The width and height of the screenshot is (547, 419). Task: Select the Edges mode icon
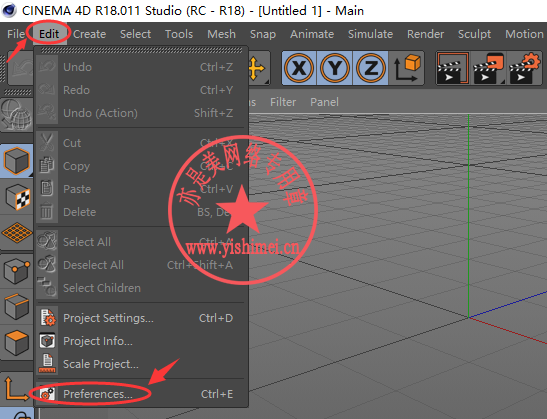click(16, 307)
